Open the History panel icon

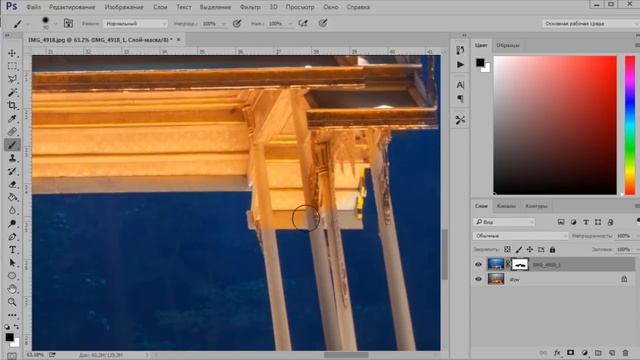pos(460,50)
